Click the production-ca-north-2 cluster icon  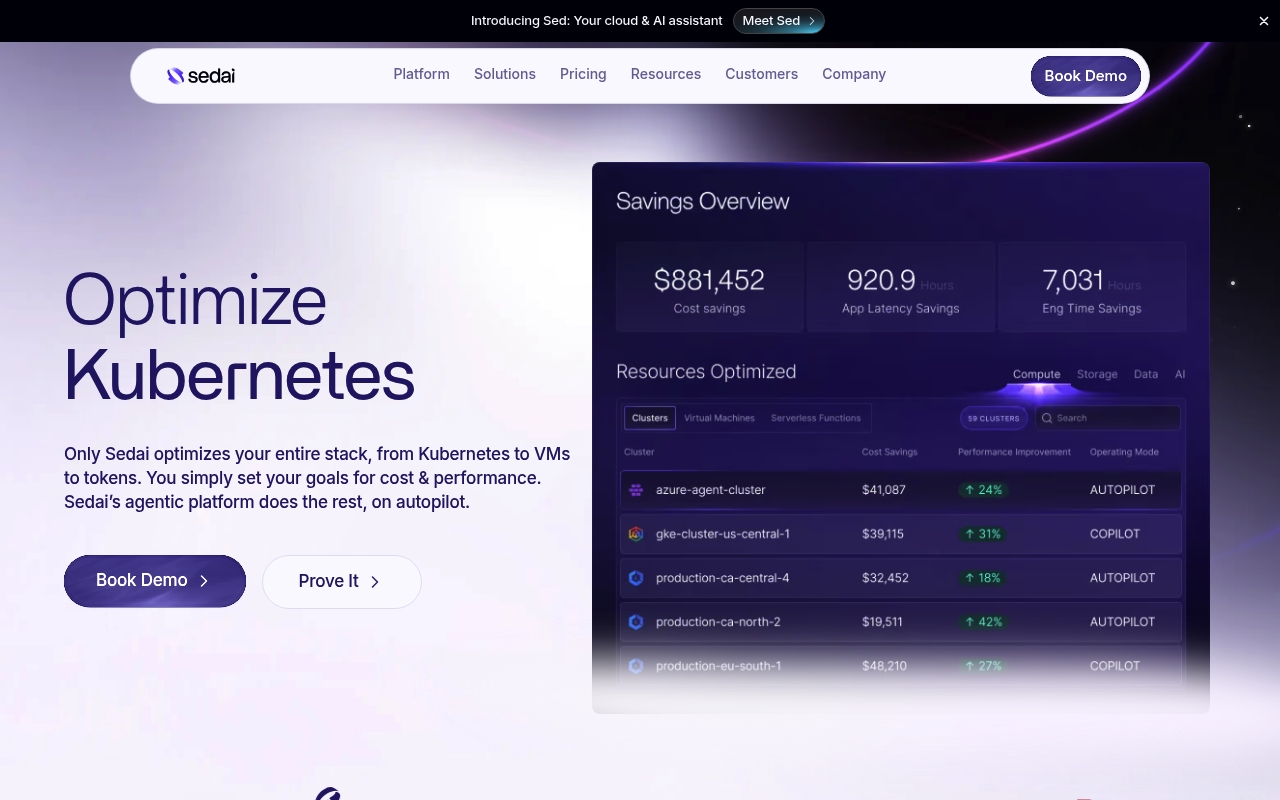coord(636,622)
